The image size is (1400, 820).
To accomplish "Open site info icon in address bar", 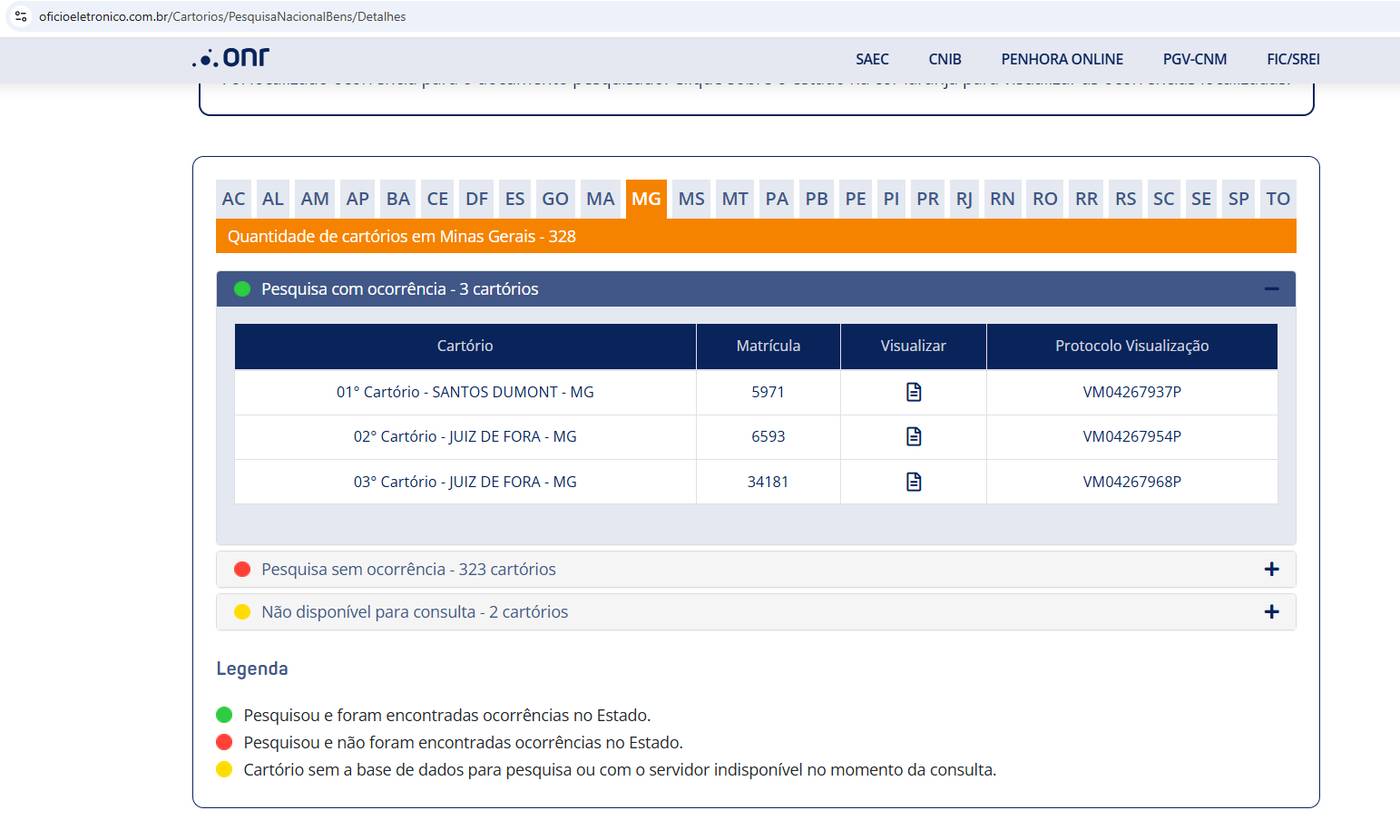I will pos(20,16).
